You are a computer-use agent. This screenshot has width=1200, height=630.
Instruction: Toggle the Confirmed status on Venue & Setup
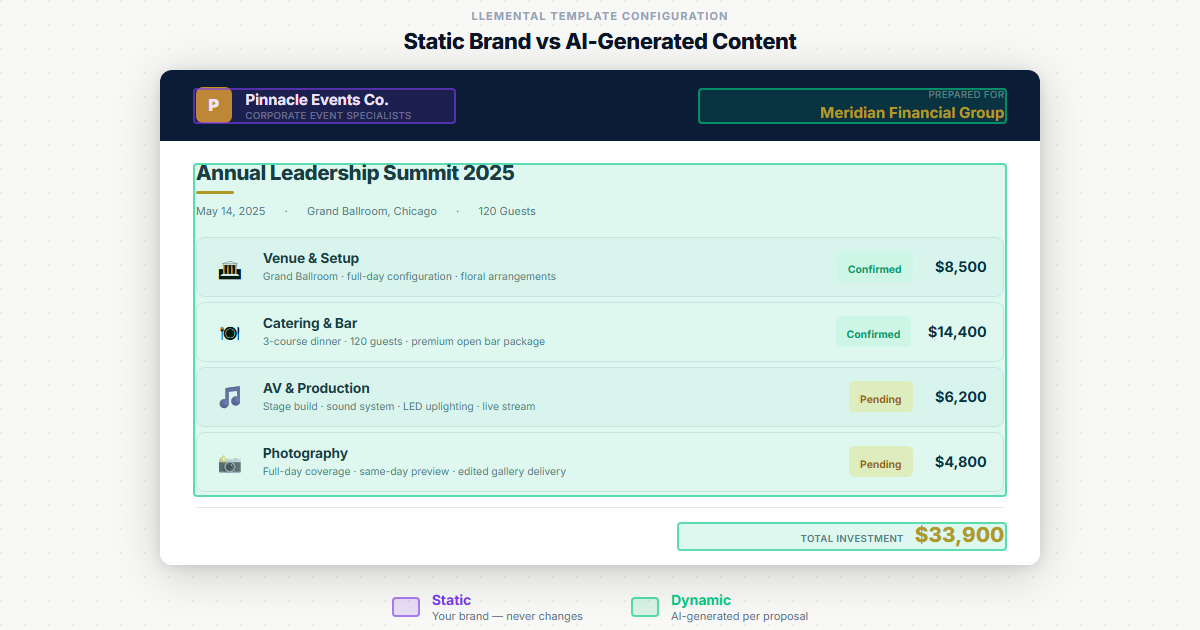[874, 268]
